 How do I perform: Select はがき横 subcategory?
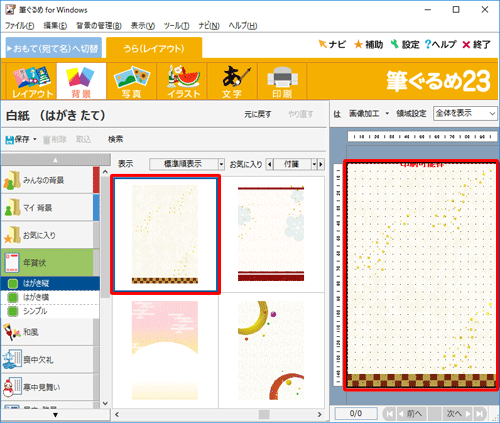coord(50,297)
